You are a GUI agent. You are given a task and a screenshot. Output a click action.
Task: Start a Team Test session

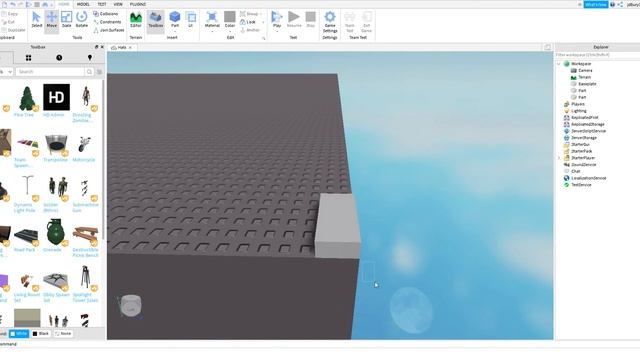click(x=350, y=22)
